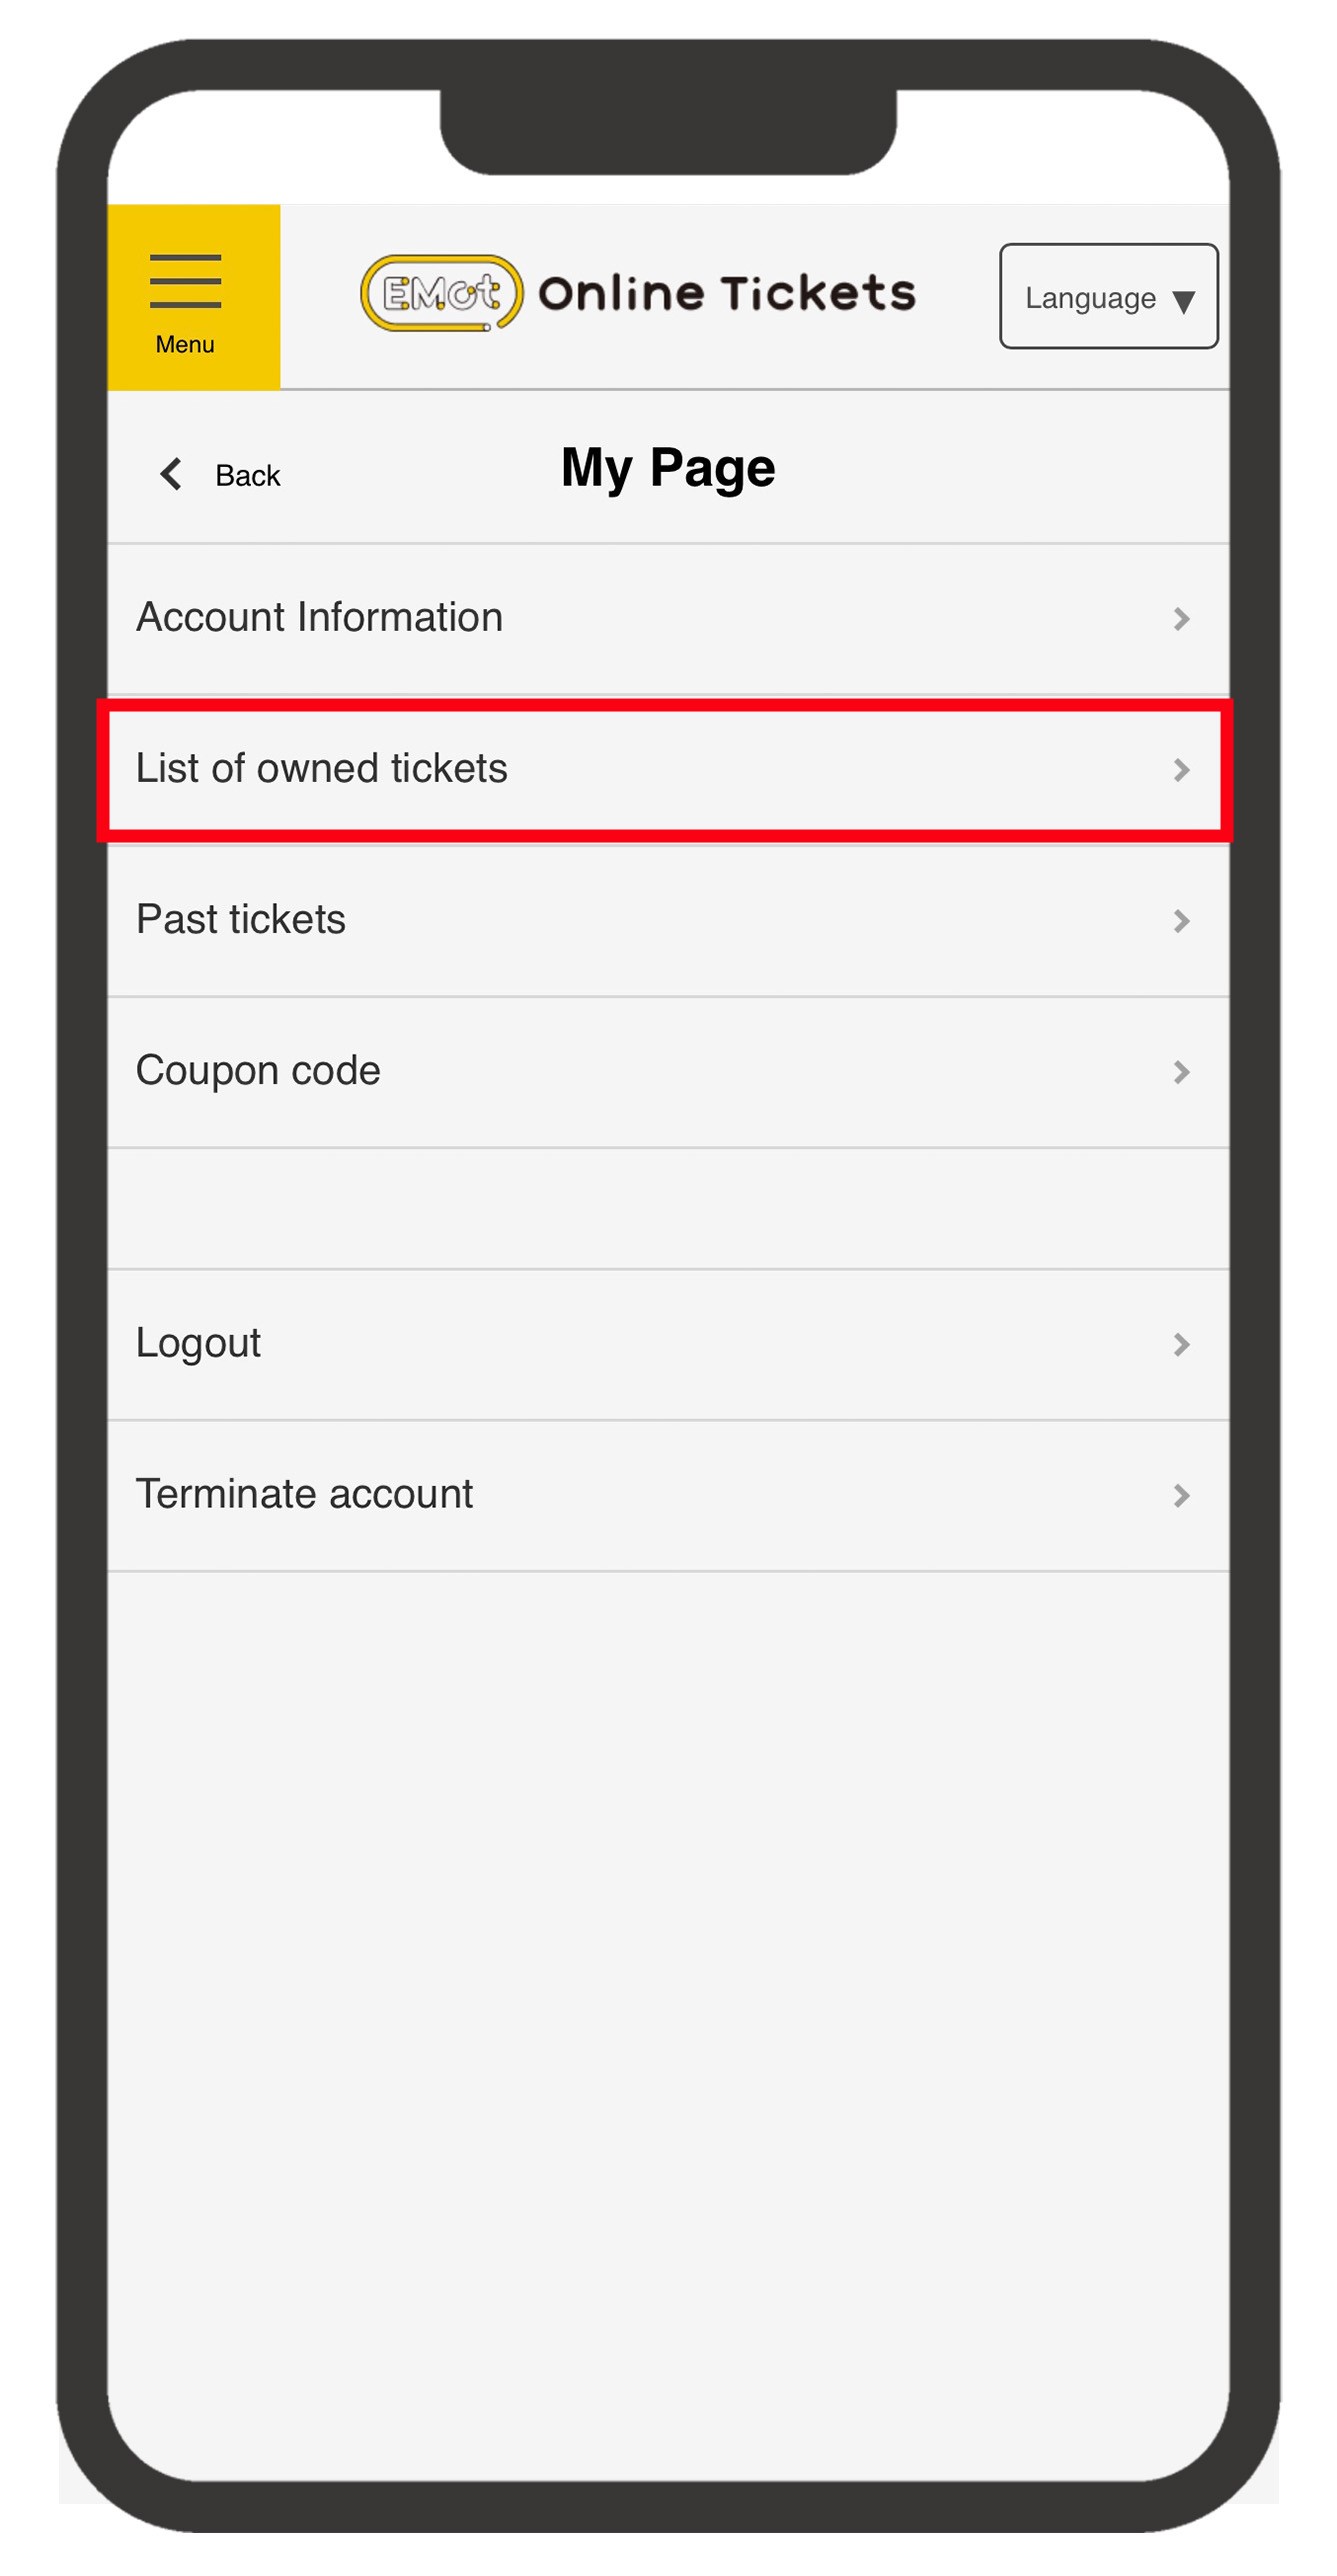This screenshot has width=1337, height=2576.
Task: Click the My Page heading
Action: pyautogui.click(x=668, y=468)
